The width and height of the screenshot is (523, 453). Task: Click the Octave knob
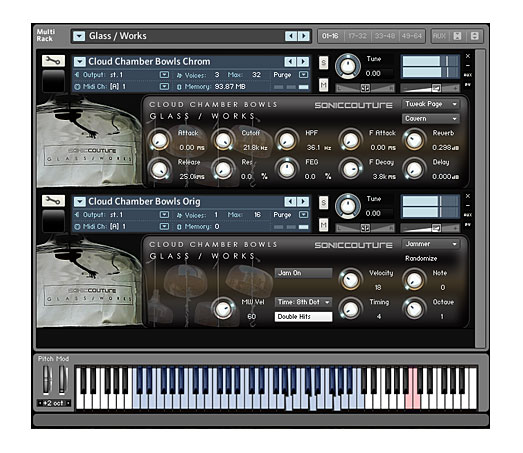415,309
